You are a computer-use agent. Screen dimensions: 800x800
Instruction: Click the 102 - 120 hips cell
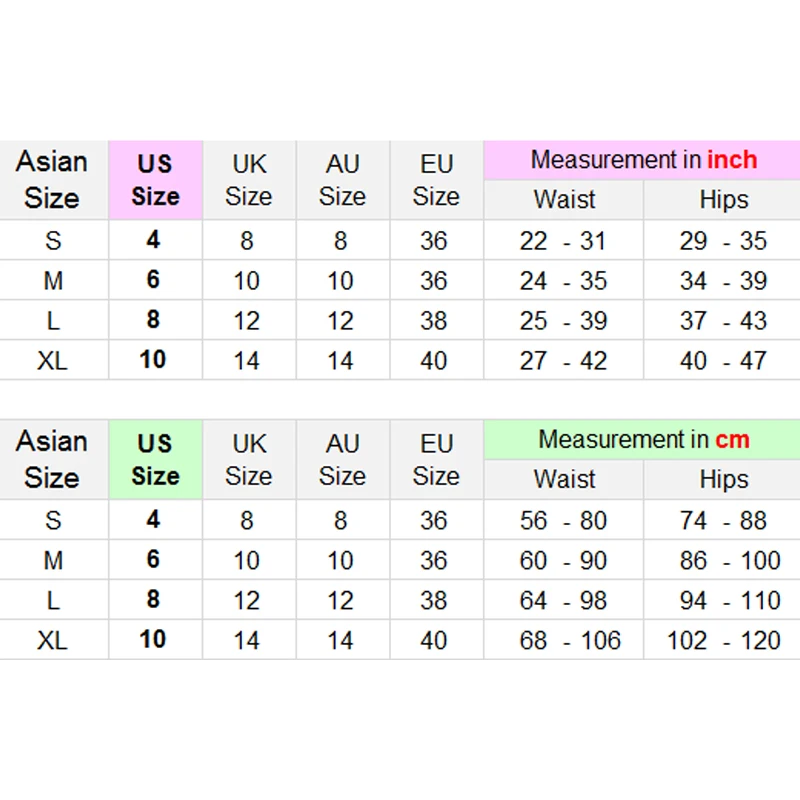[x=723, y=641]
